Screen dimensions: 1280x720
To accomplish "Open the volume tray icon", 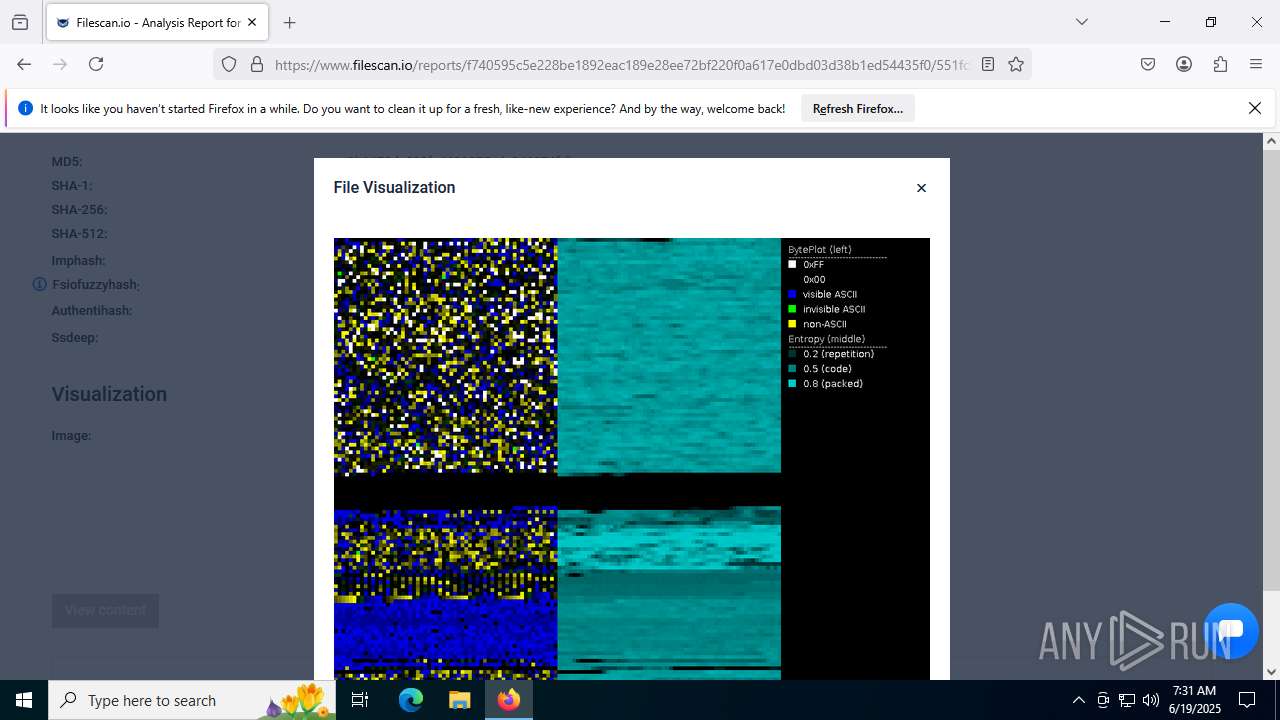I will [x=1151, y=700].
